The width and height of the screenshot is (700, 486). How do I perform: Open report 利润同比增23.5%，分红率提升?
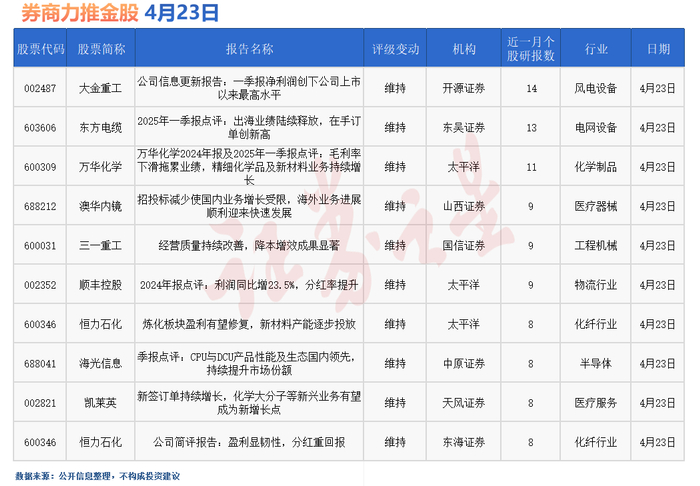249,285
